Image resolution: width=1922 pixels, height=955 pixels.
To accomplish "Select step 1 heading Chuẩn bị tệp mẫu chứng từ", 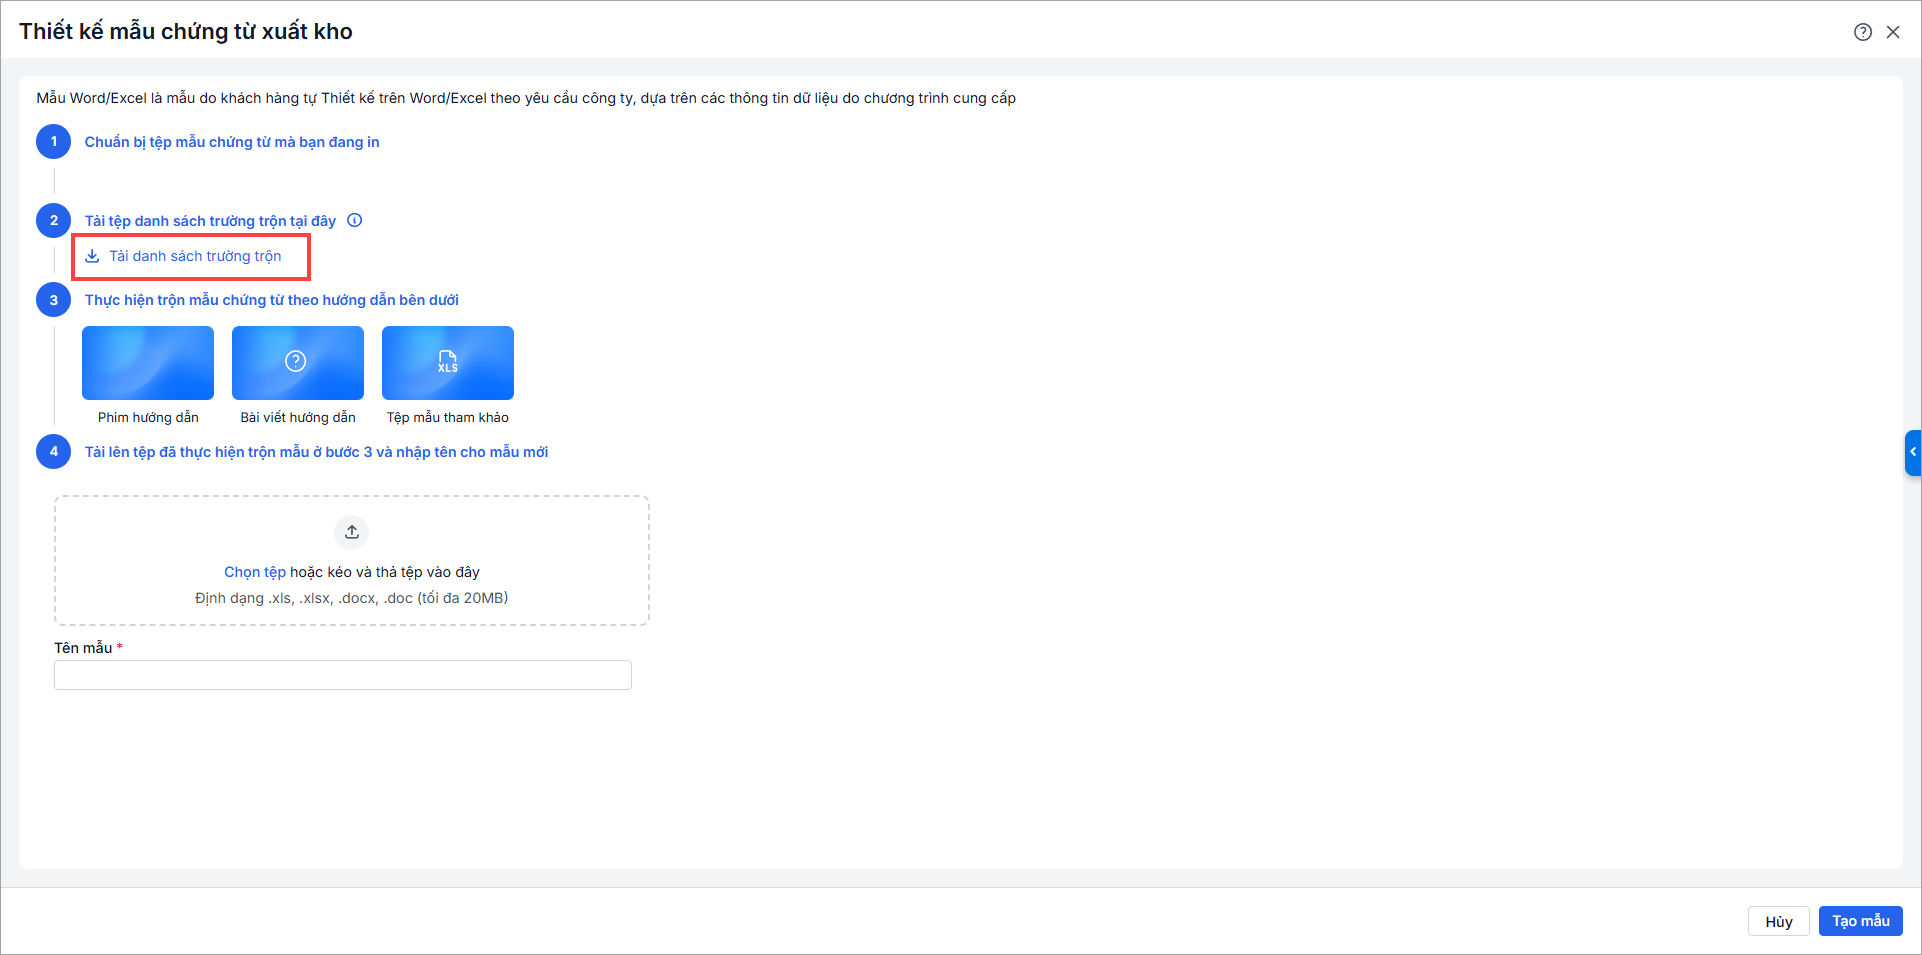I will (x=232, y=142).
